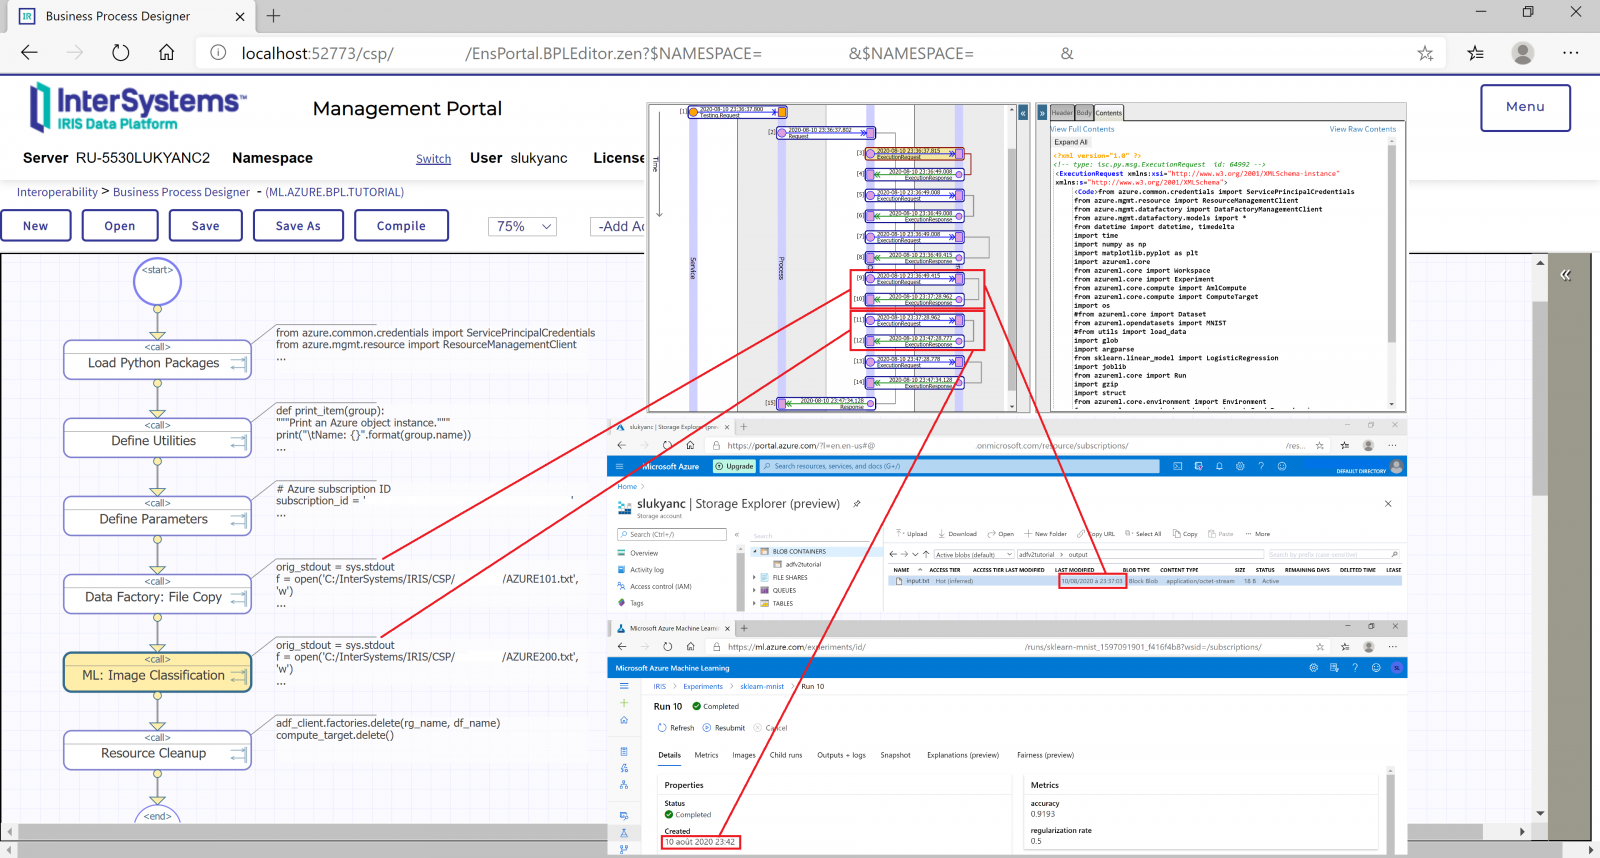Viewport: 1600px width, 858px height.
Task: Collapse the BLOB CONTAINERS tree node
Action: coord(754,551)
